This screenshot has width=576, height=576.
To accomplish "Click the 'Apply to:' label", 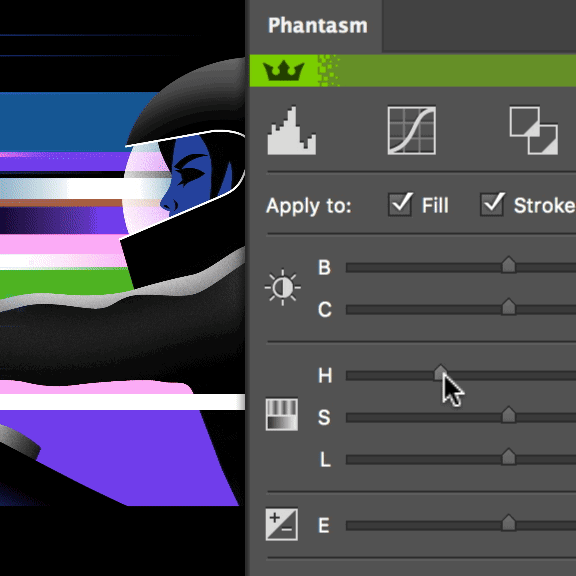I will pos(309,206).
